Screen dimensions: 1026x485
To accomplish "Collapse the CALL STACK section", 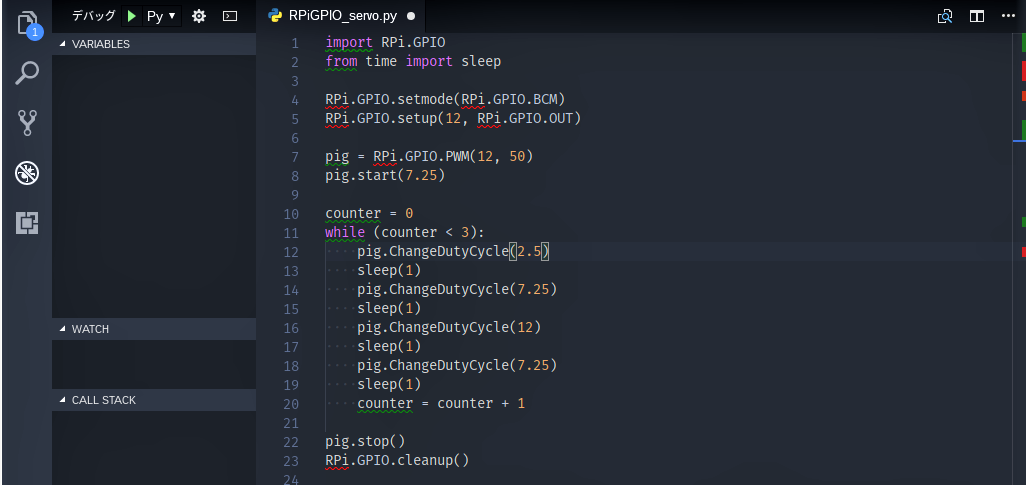I will (x=63, y=400).
